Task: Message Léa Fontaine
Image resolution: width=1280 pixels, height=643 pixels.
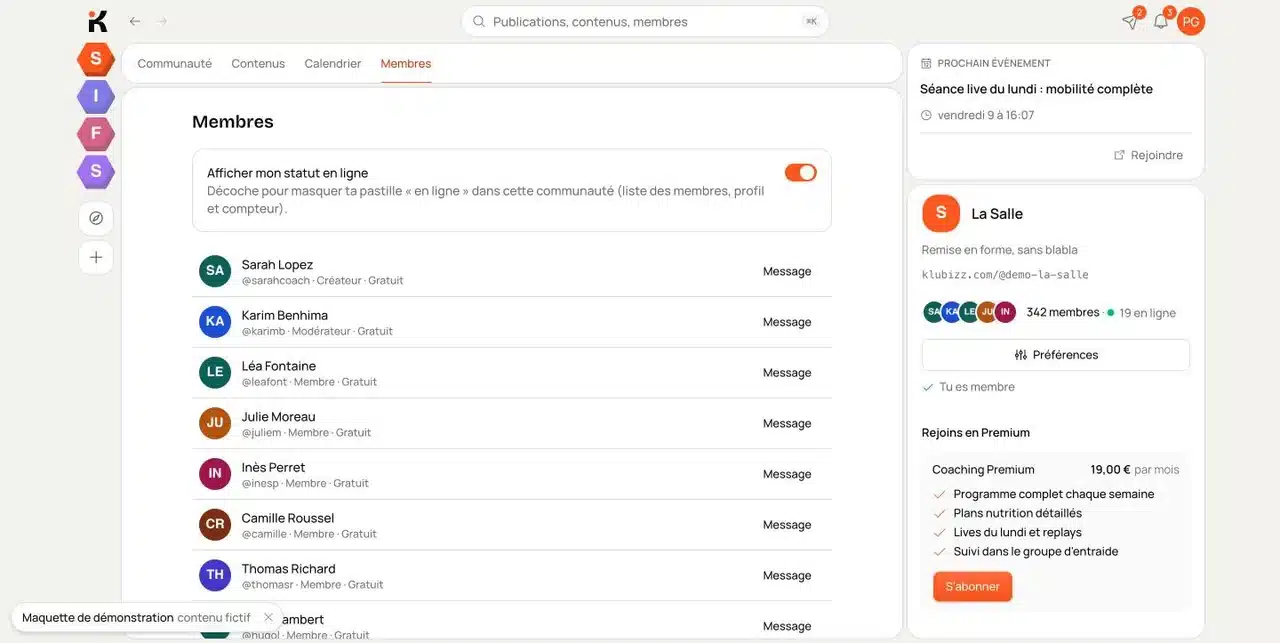Action: [787, 373]
